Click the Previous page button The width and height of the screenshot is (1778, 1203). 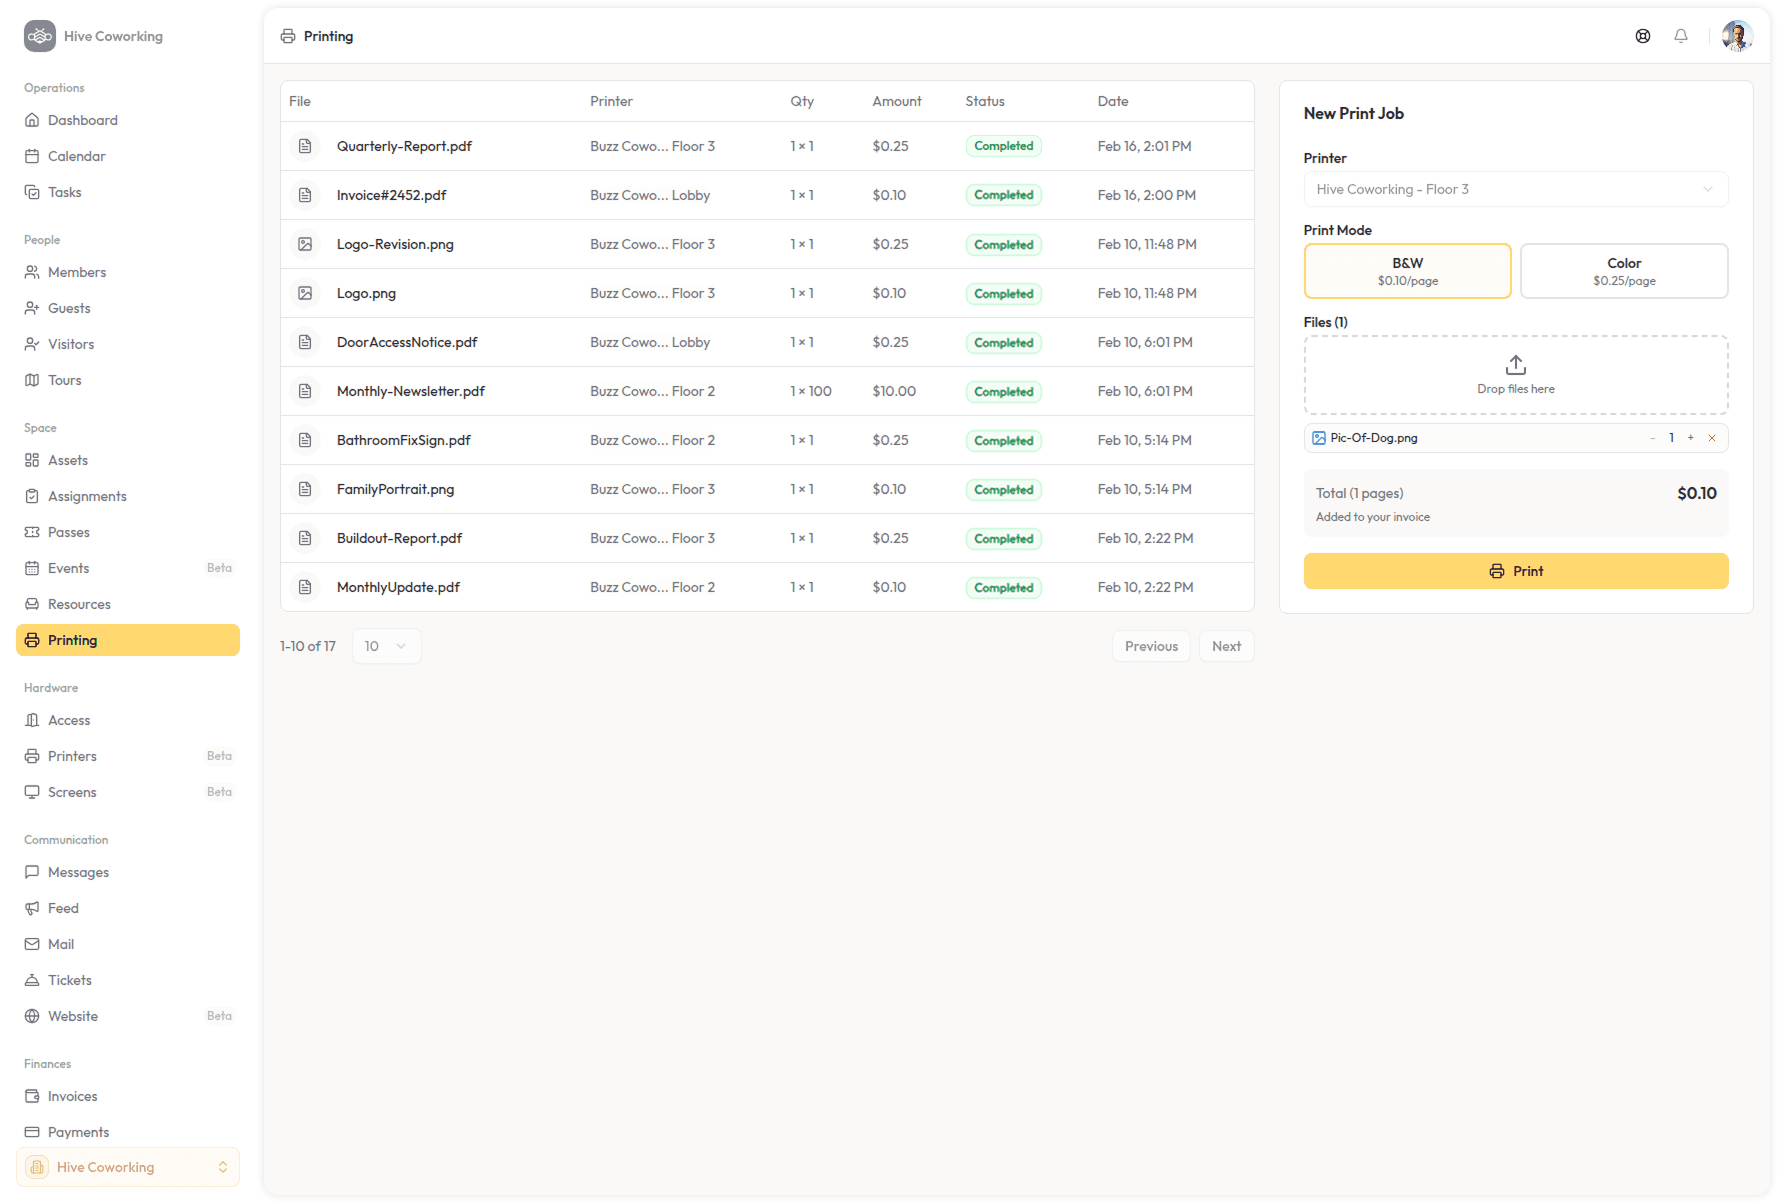coord(1151,646)
